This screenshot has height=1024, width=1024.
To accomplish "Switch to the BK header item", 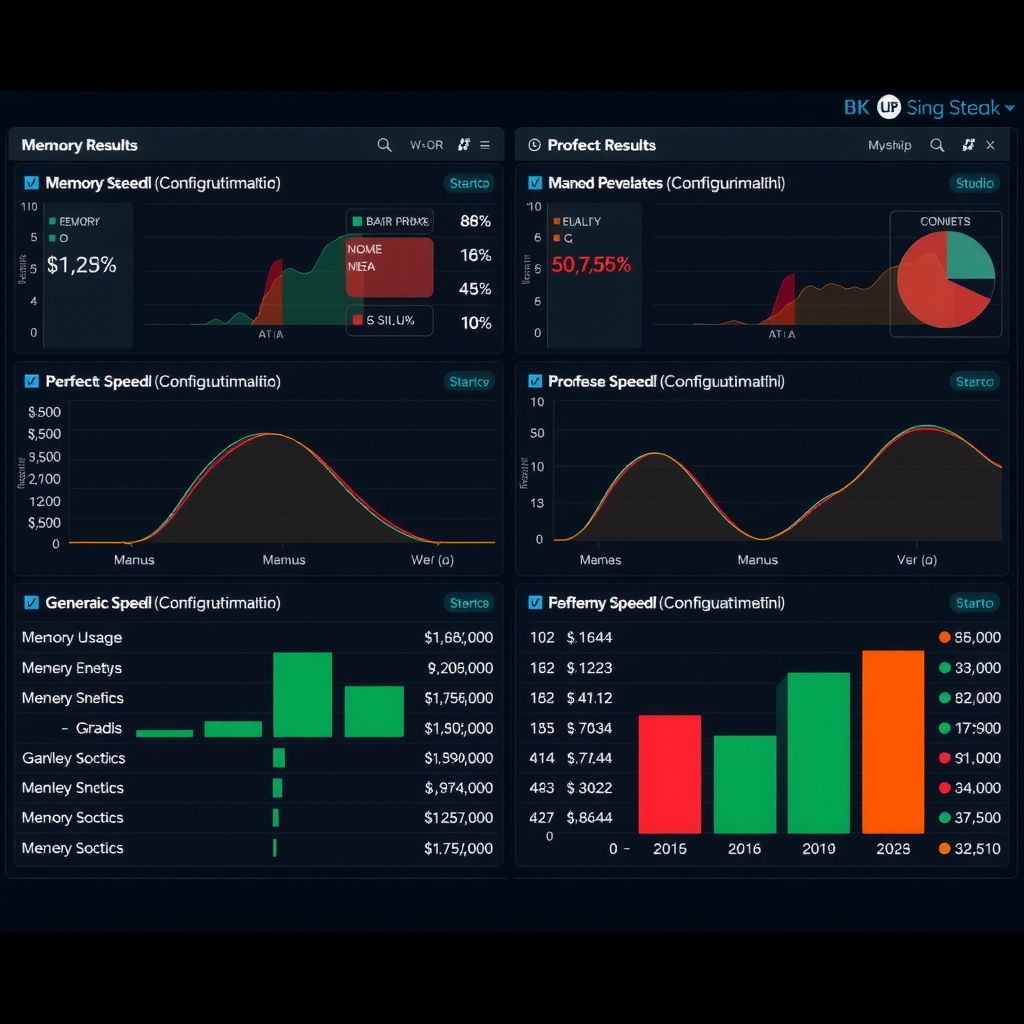I will 855,107.
